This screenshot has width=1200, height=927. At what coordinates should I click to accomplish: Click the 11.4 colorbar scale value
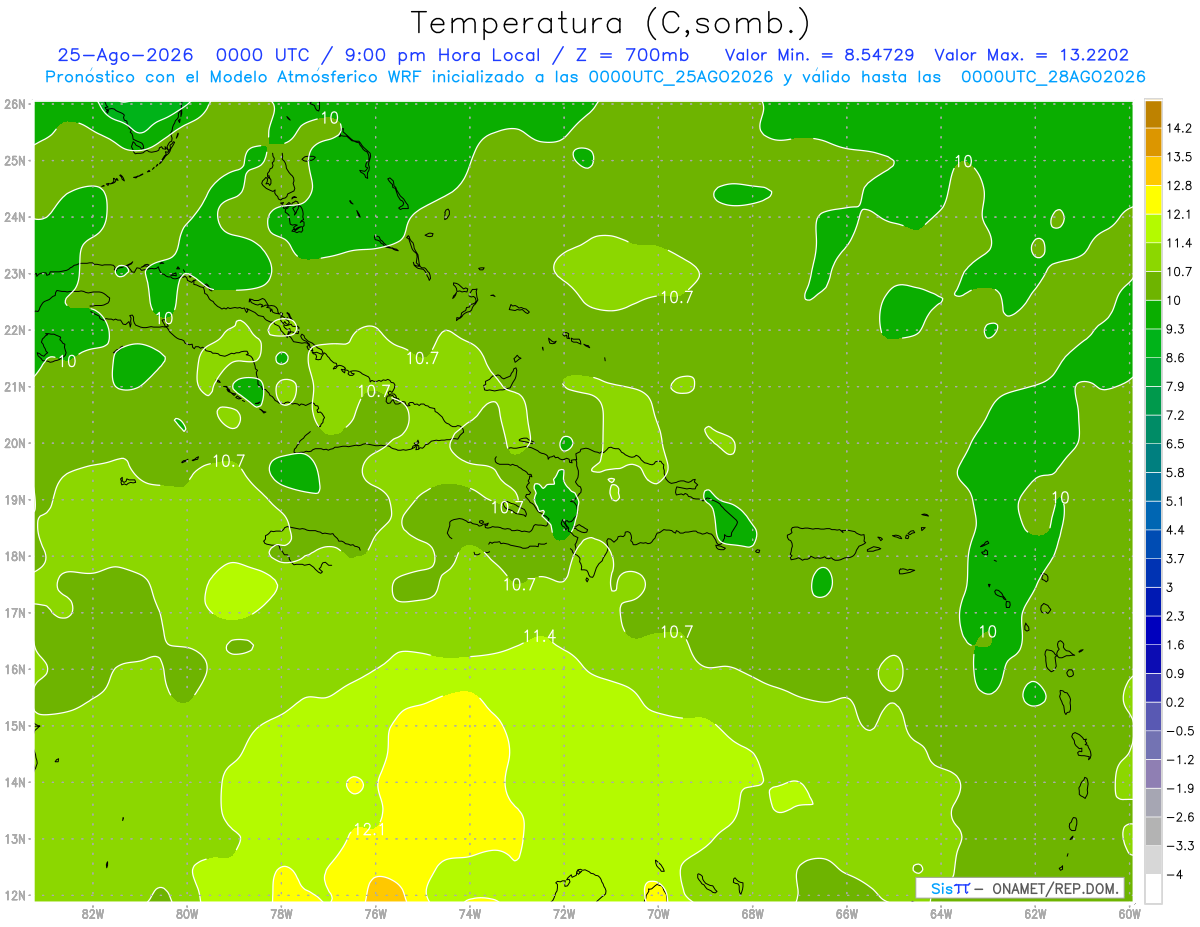coord(1180,243)
